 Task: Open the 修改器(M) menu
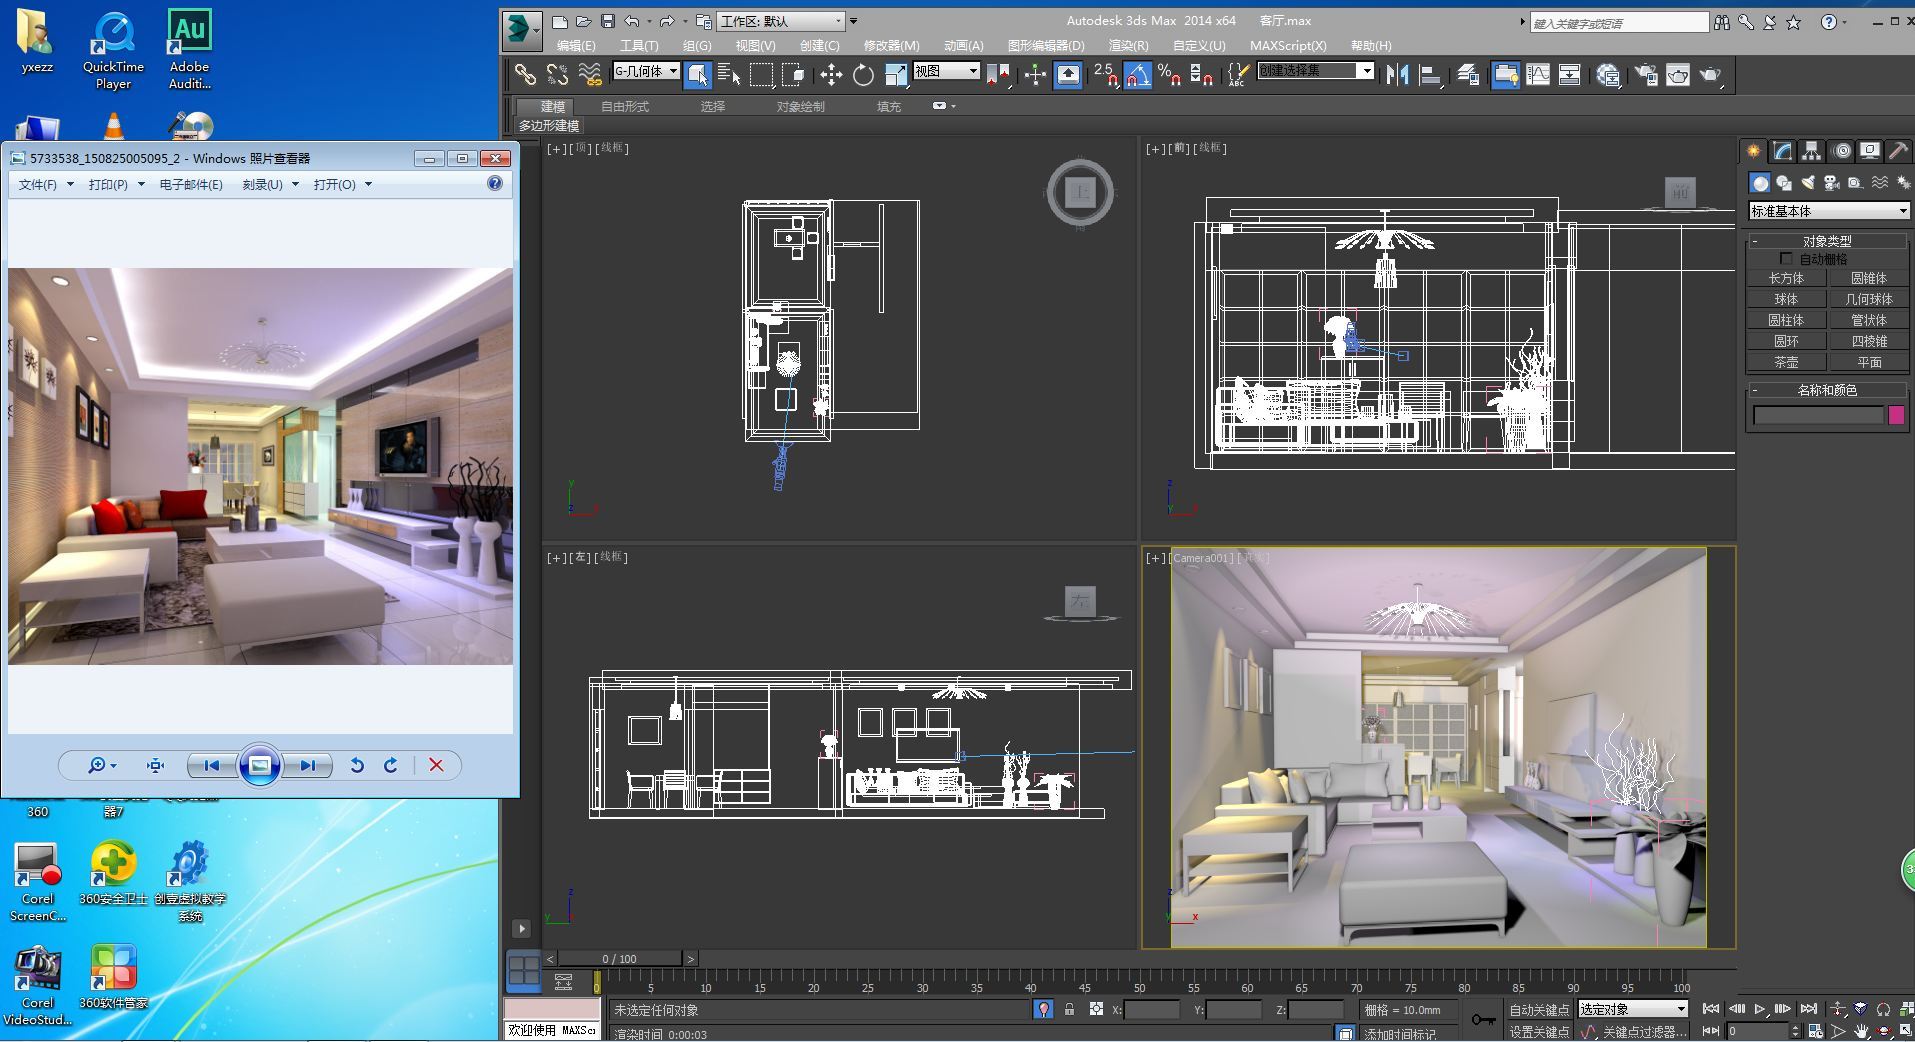pyautogui.click(x=891, y=46)
